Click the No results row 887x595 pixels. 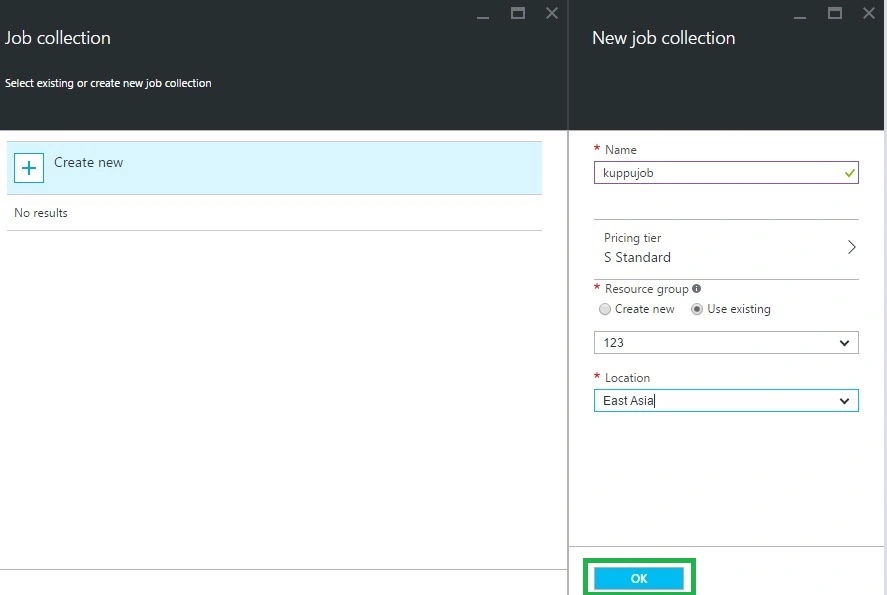point(274,213)
